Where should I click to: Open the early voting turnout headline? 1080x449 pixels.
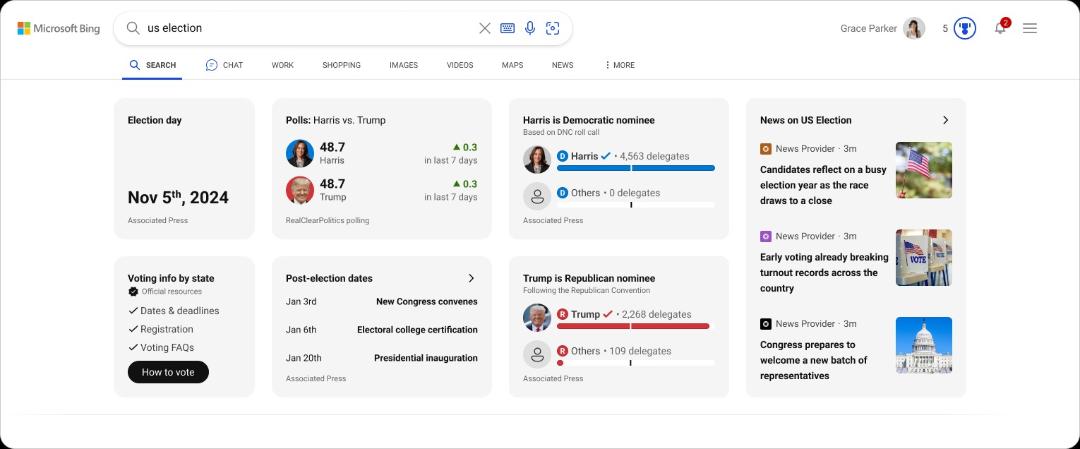(x=824, y=273)
